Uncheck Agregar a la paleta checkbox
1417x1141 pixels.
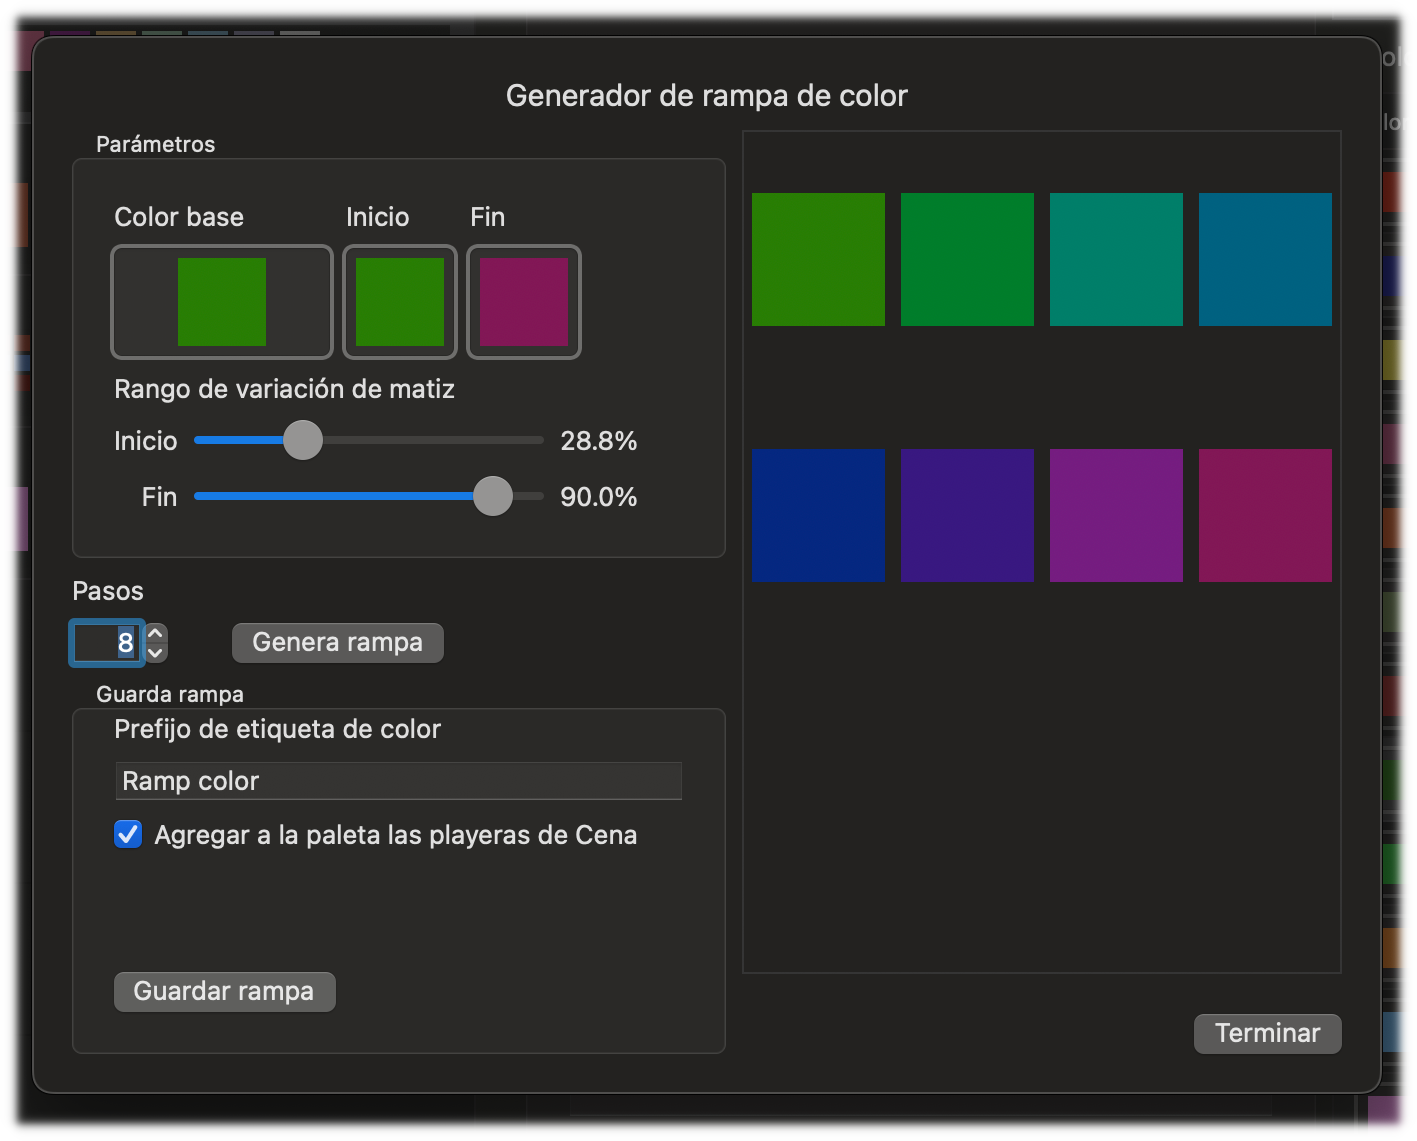coord(128,834)
